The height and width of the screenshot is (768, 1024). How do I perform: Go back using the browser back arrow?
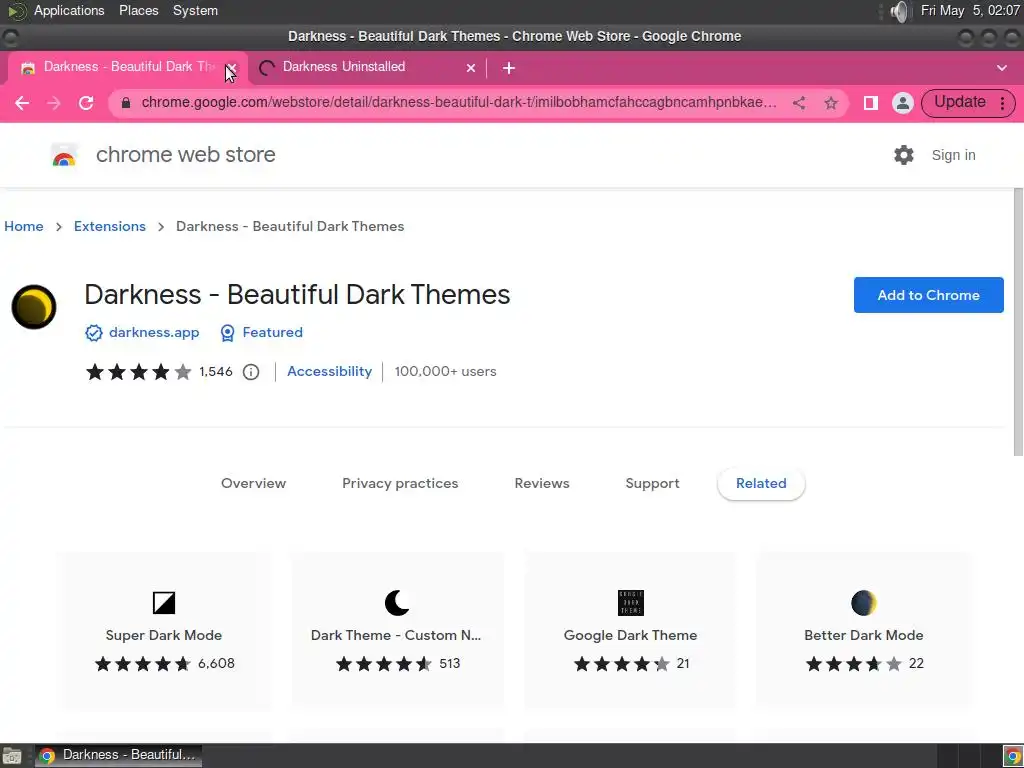coord(22,103)
